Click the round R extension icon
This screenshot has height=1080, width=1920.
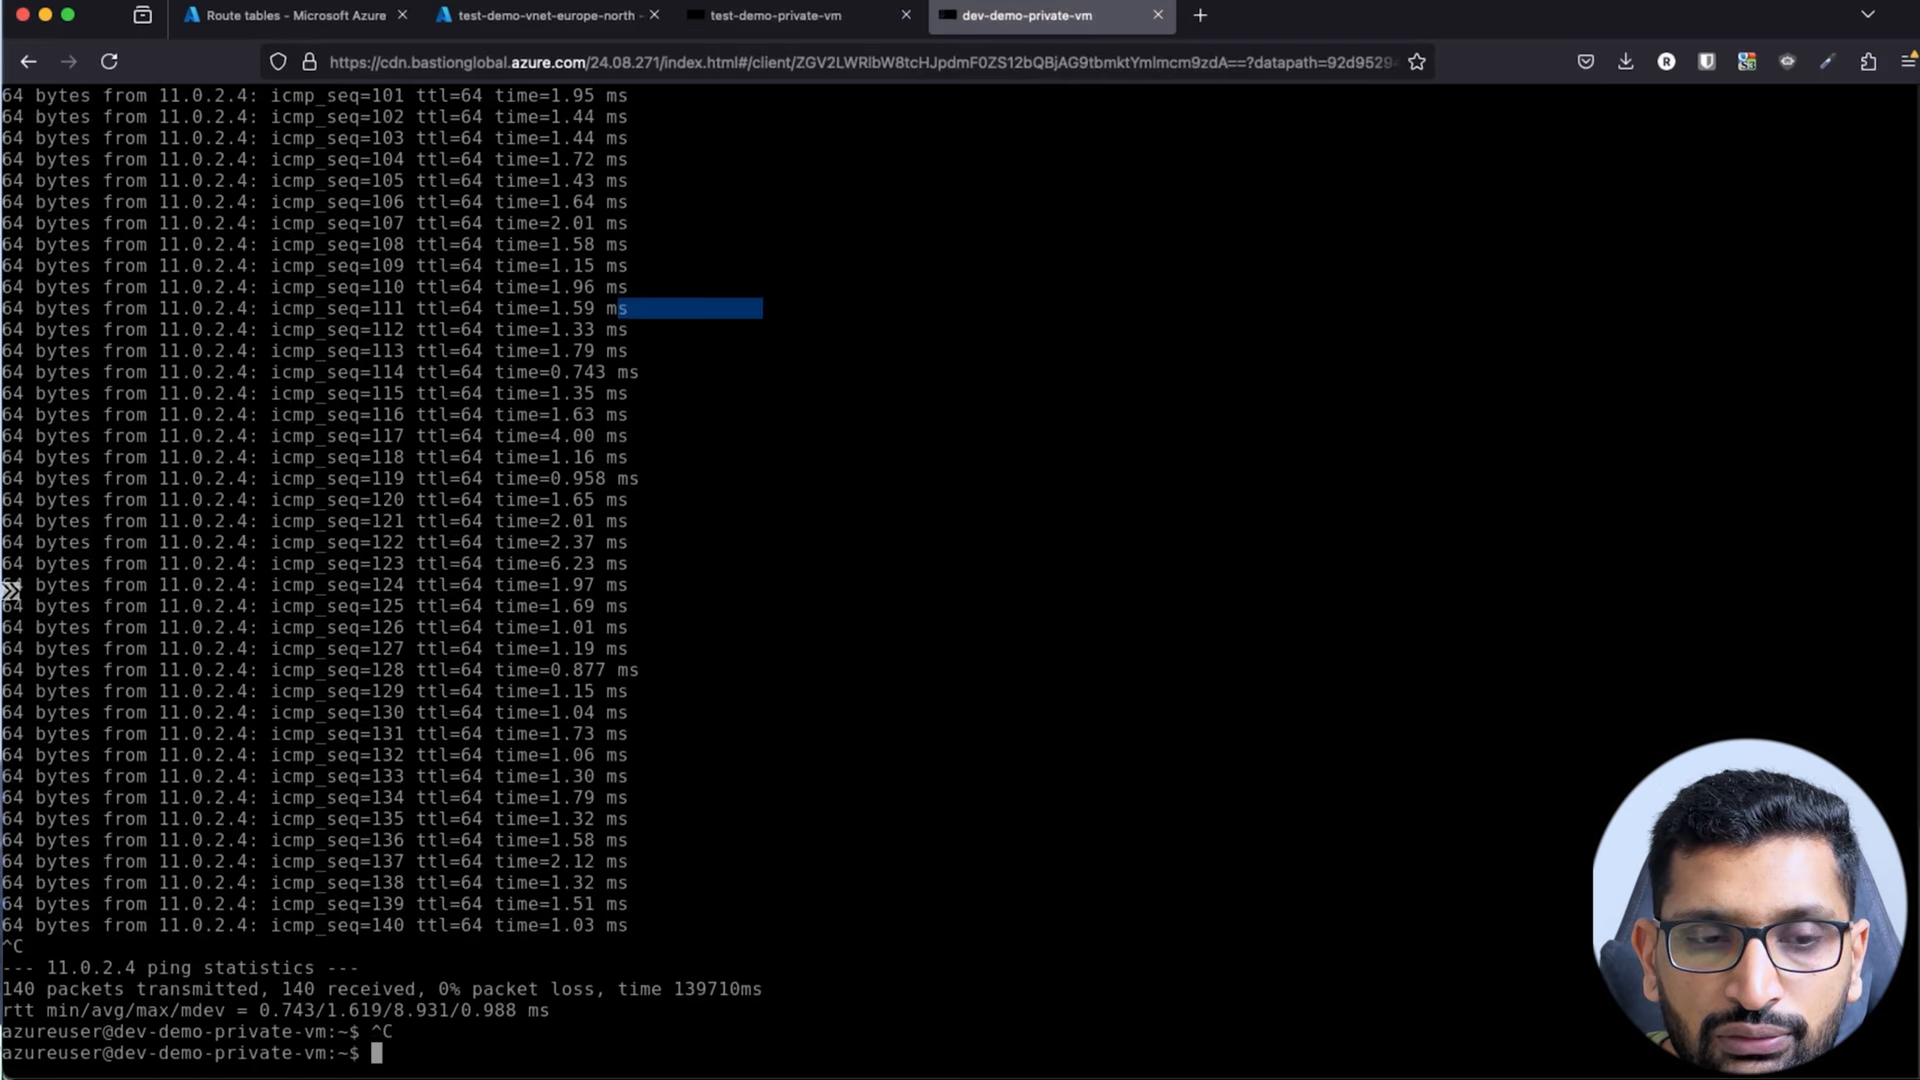click(1666, 62)
